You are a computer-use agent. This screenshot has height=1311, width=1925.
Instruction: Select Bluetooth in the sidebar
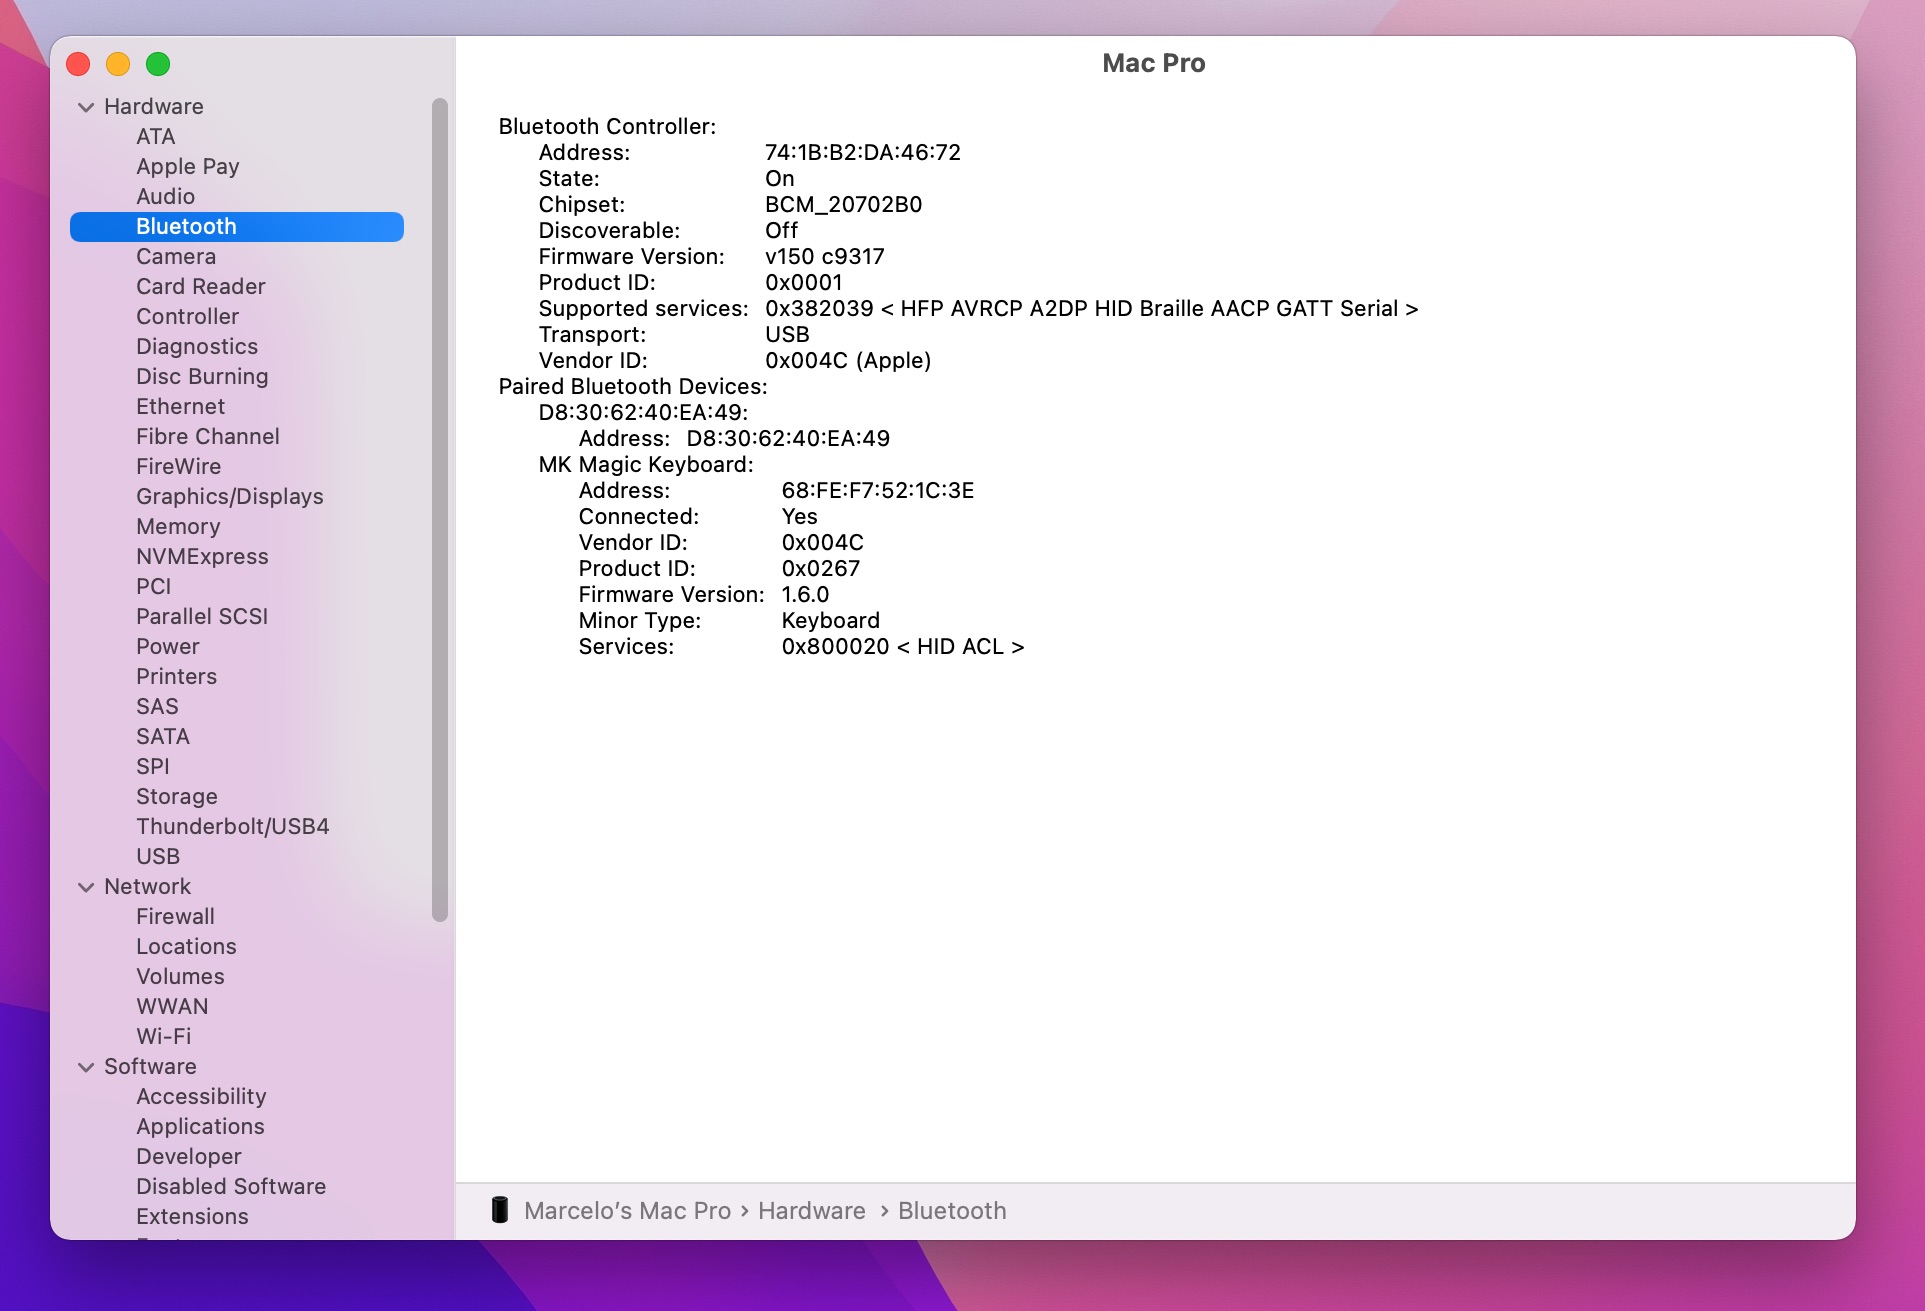[186, 227]
